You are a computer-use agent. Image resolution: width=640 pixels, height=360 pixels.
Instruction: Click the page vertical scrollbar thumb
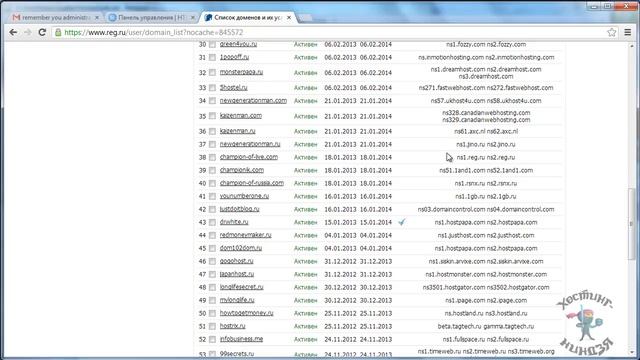pos(632,225)
